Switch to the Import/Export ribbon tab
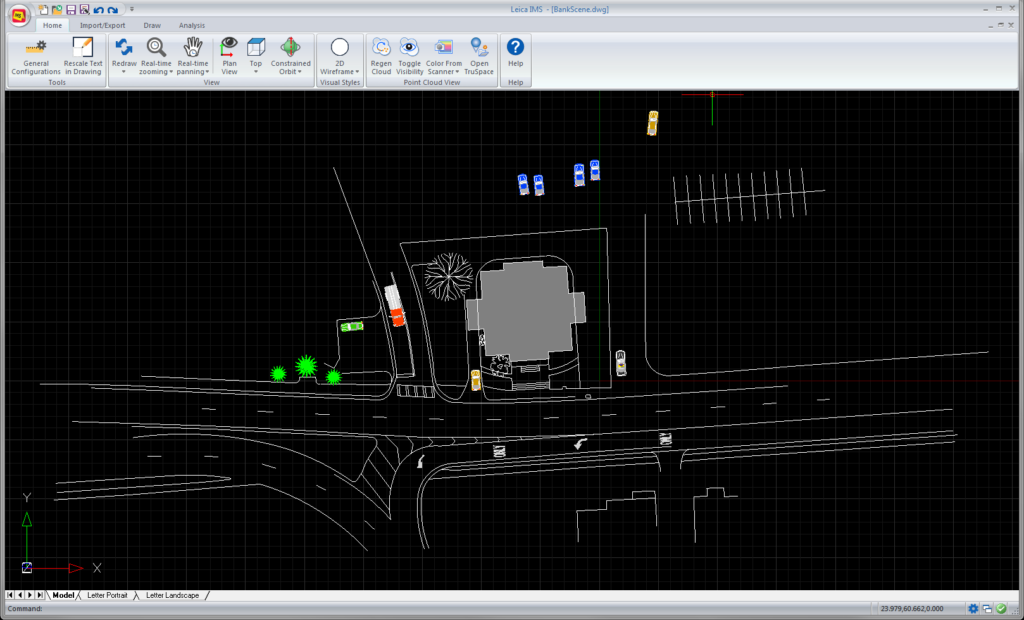The image size is (1024, 620). coord(103,25)
